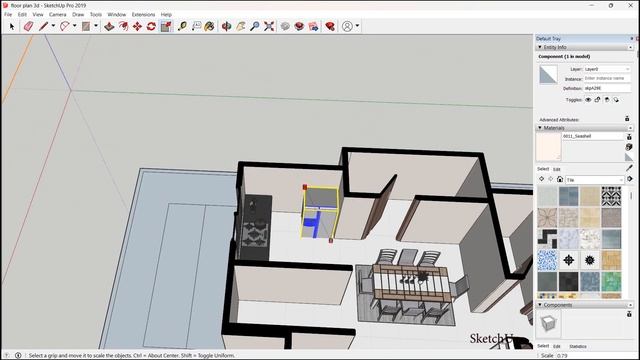The width and height of the screenshot is (640, 360).
Task: Select the Offset tool
Action: tap(123, 27)
